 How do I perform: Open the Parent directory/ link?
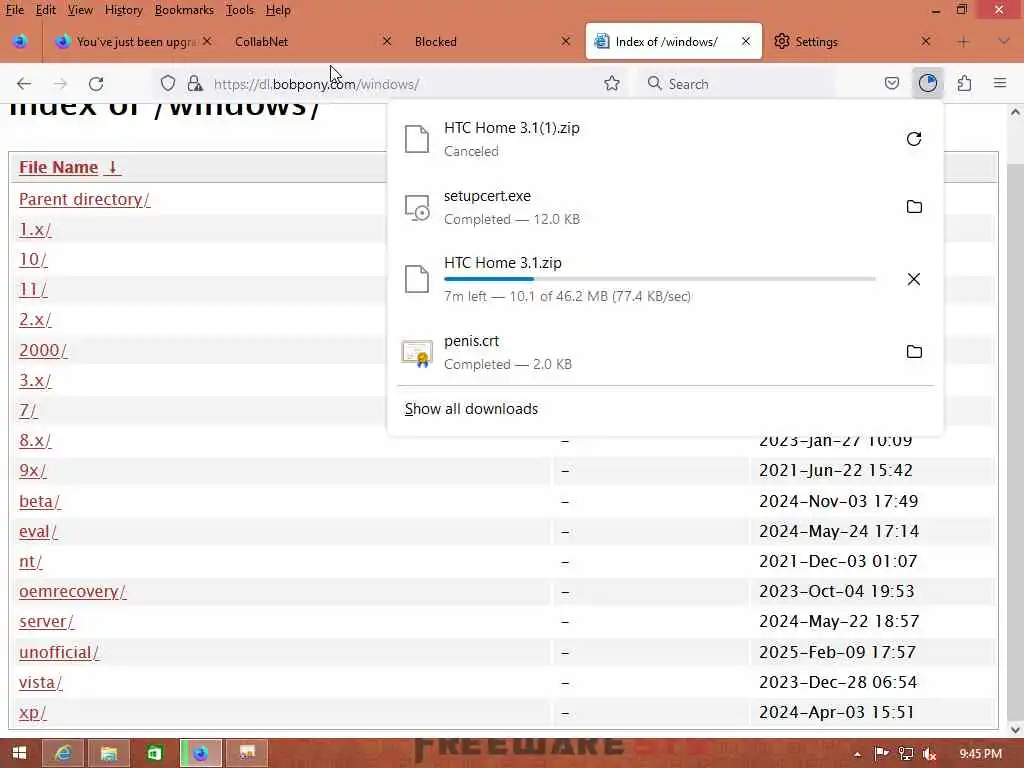point(84,199)
